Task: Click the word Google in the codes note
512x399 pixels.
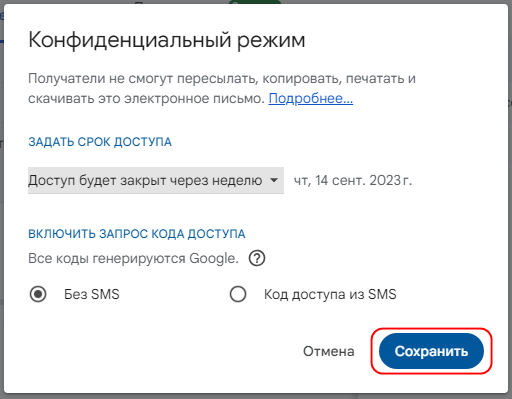Action: coord(214,259)
